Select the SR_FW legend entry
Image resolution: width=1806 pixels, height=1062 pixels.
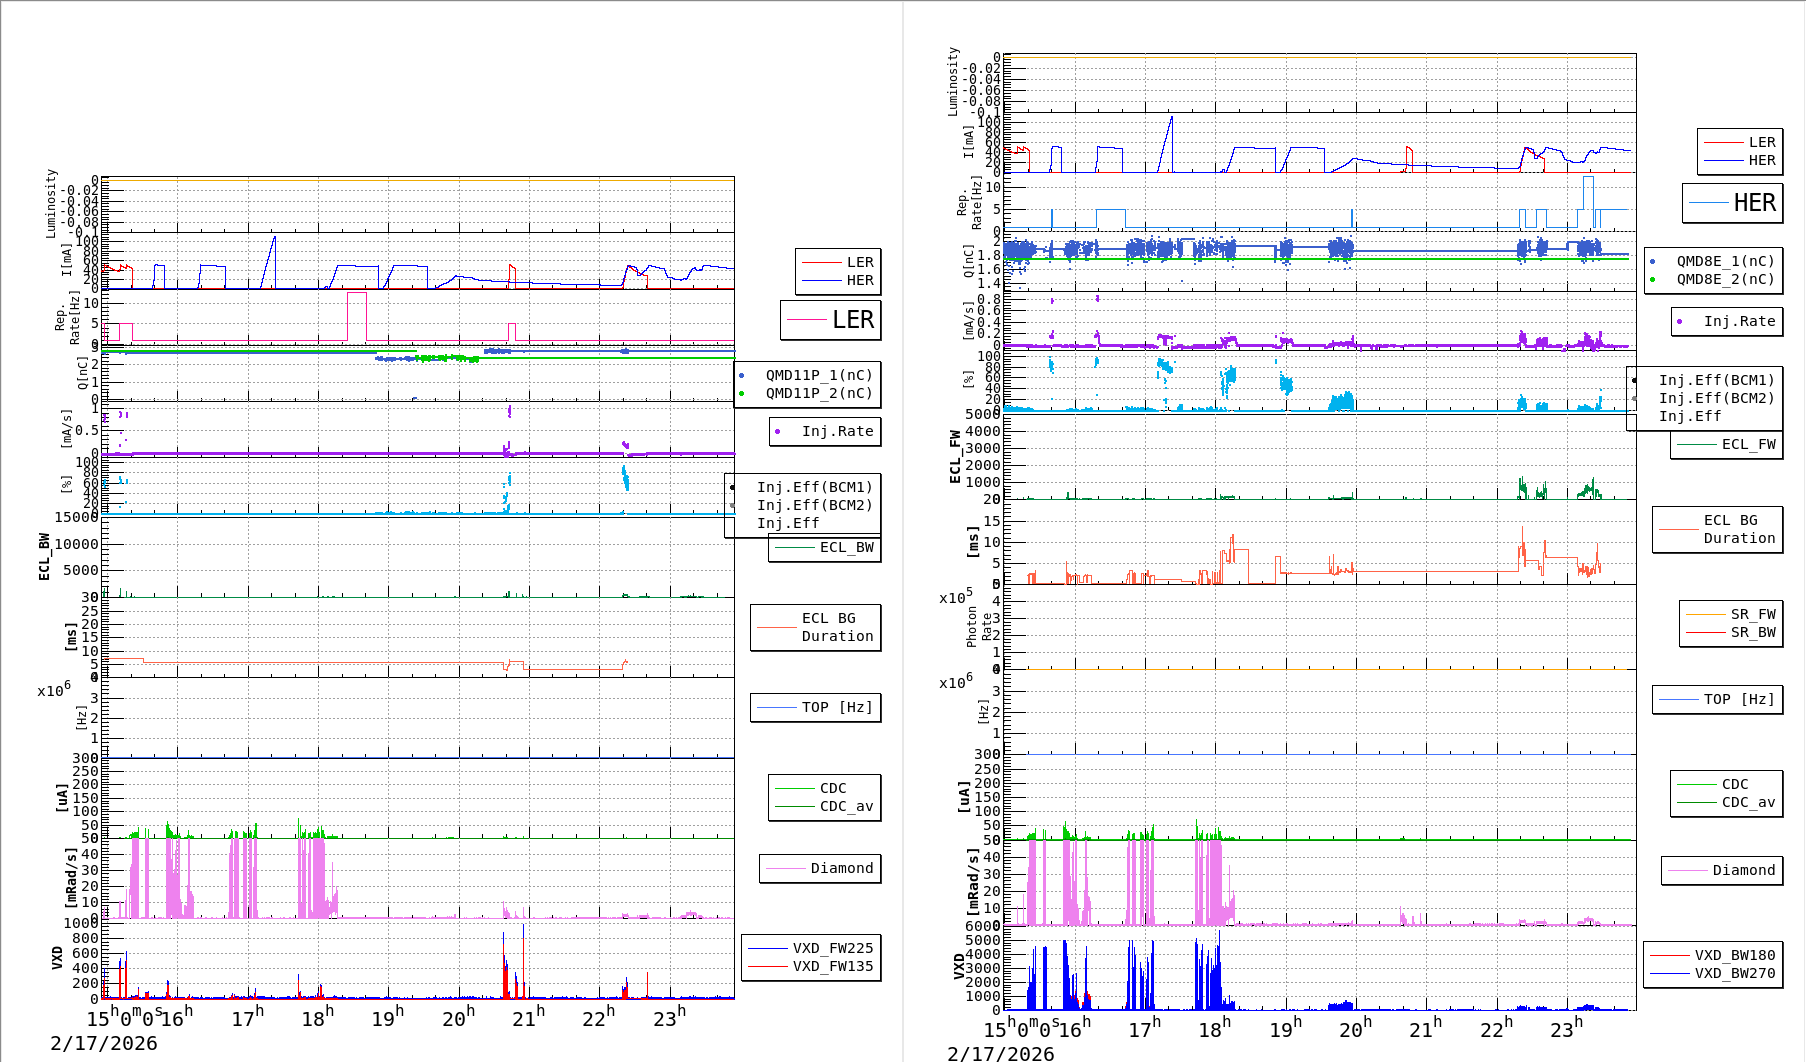coord(1753,614)
